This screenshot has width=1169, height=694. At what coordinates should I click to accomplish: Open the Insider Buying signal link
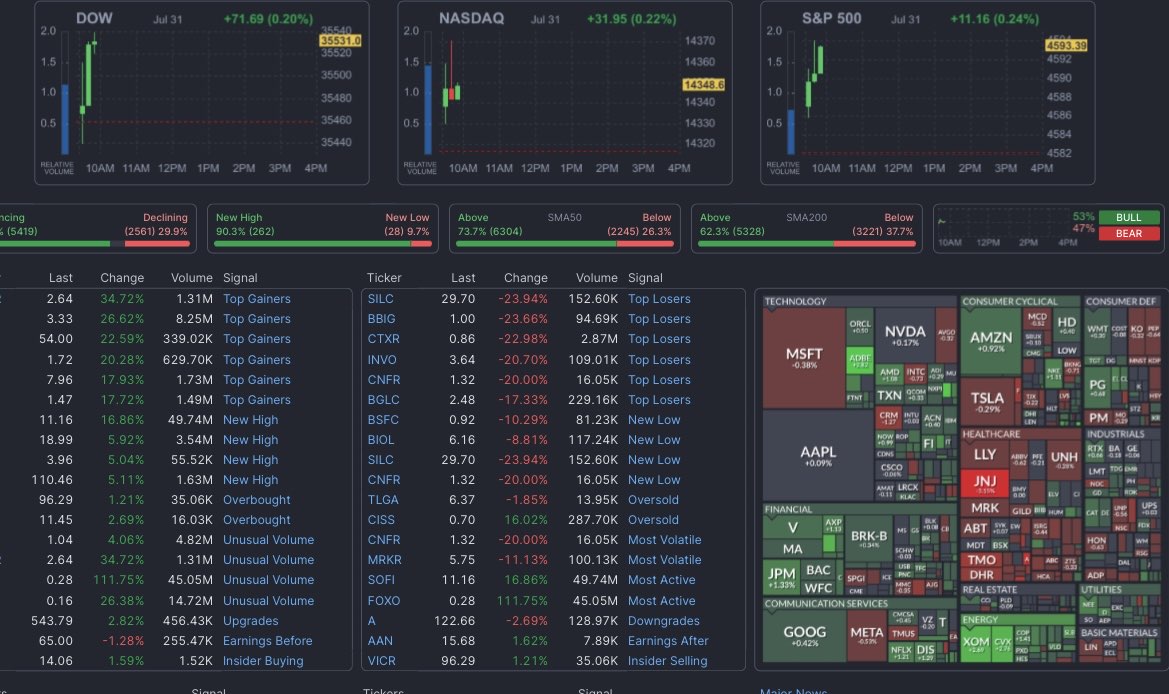263,661
